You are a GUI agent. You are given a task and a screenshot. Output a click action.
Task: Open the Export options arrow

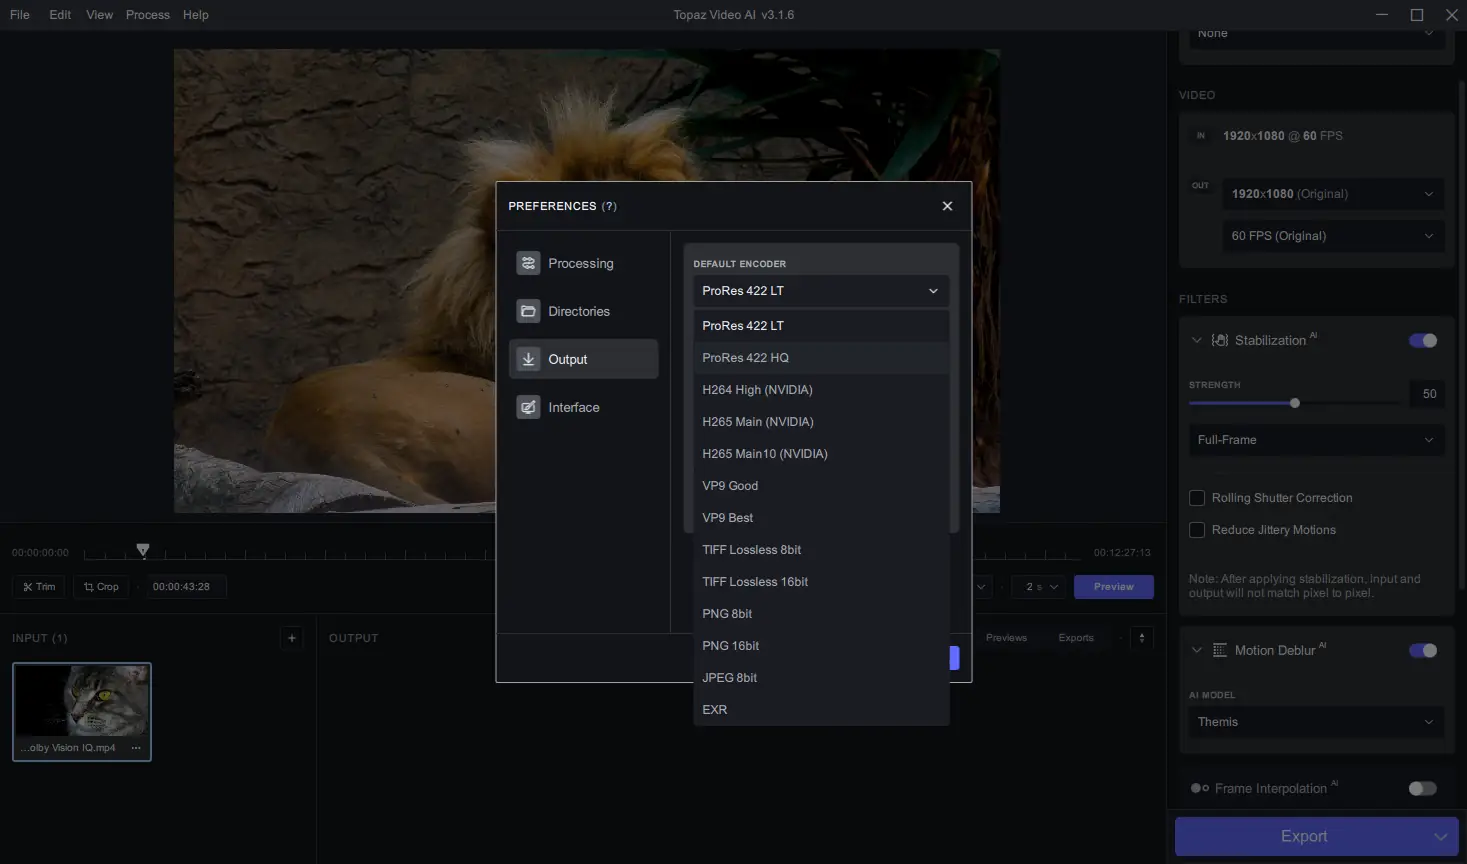pos(1440,837)
